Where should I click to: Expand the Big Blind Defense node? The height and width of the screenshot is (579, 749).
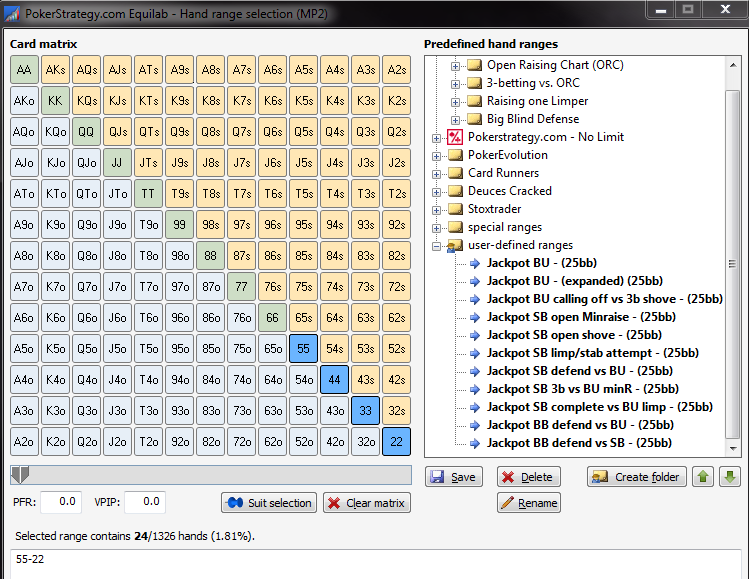click(455, 120)
